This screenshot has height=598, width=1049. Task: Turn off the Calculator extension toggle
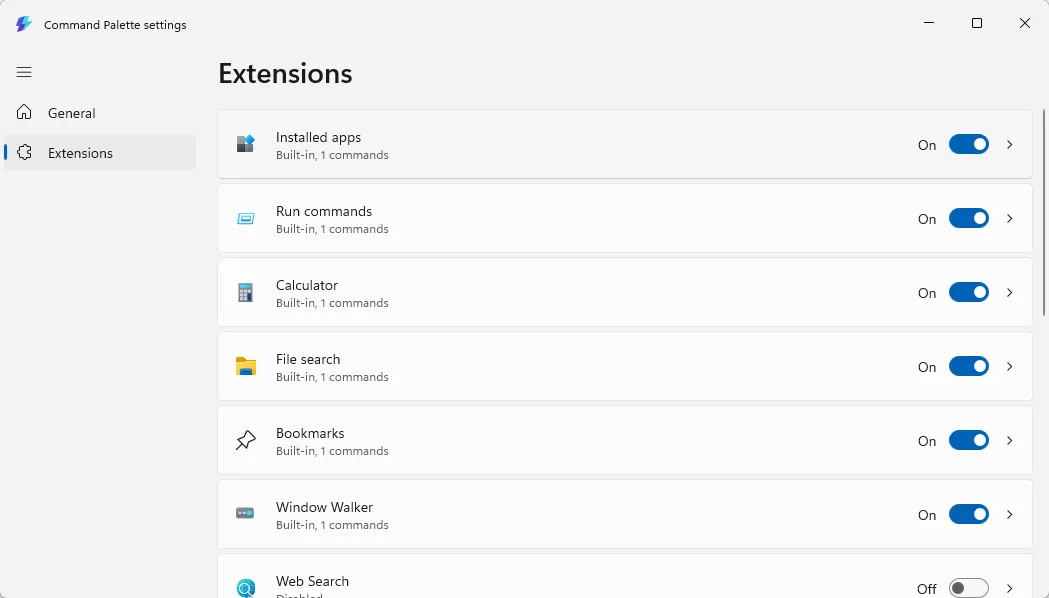968,292
